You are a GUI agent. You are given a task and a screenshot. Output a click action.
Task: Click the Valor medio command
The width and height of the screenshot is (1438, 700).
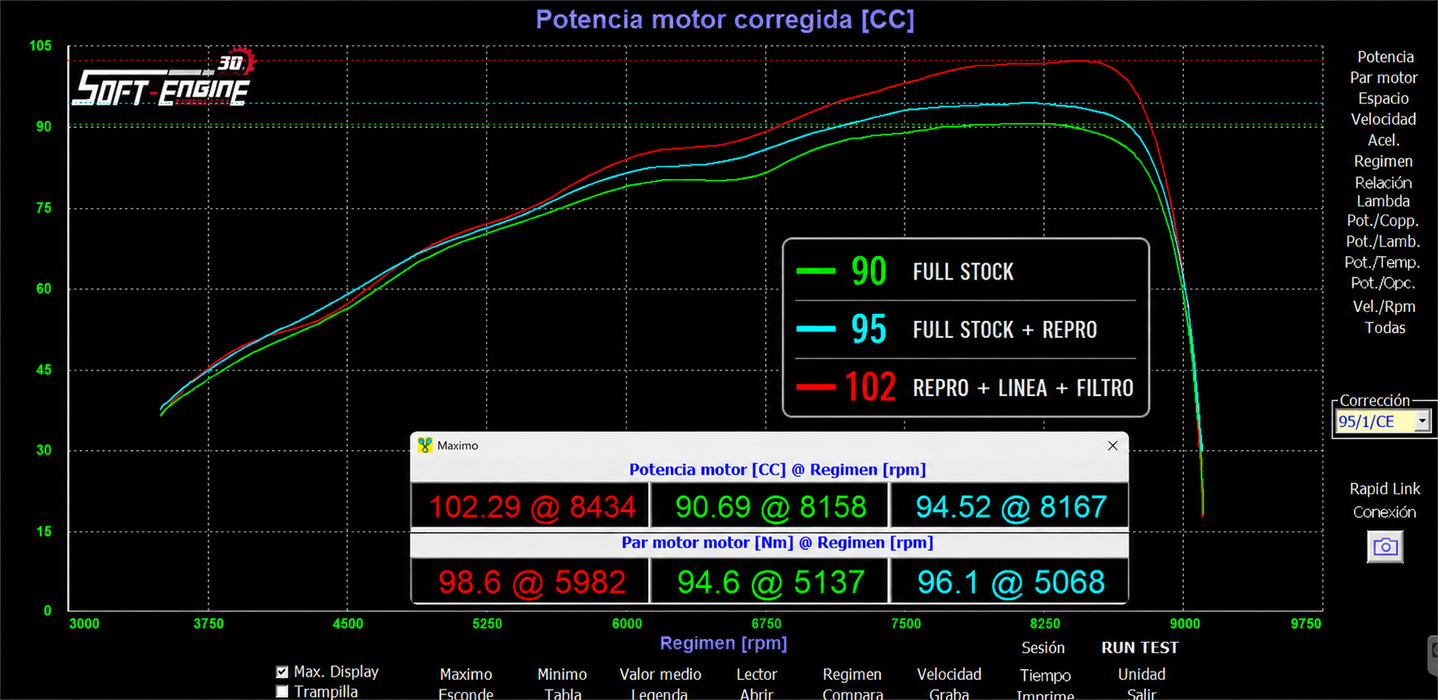660,675
